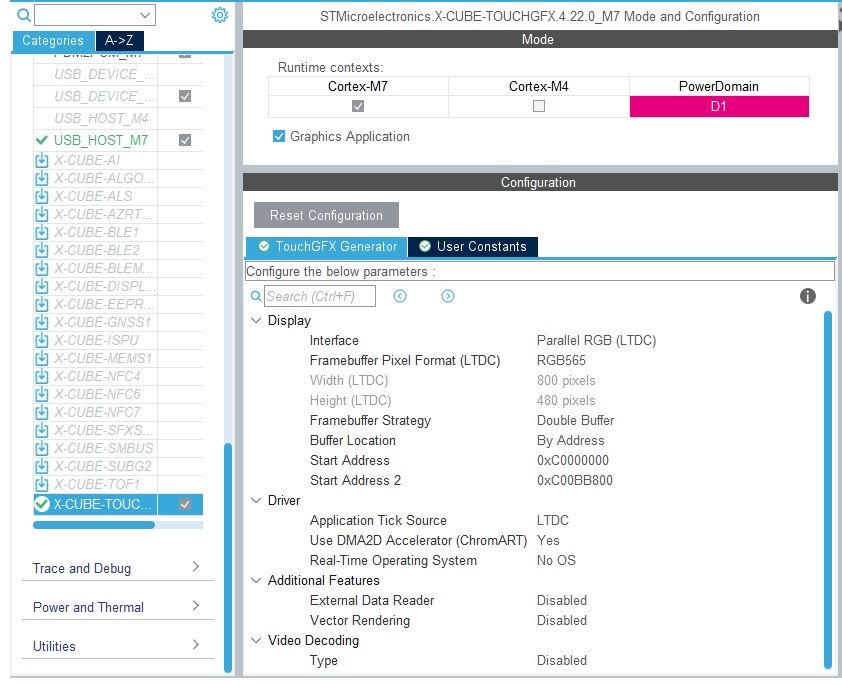Click download icon beside X-CUBE-BLE1

point(41,232)
